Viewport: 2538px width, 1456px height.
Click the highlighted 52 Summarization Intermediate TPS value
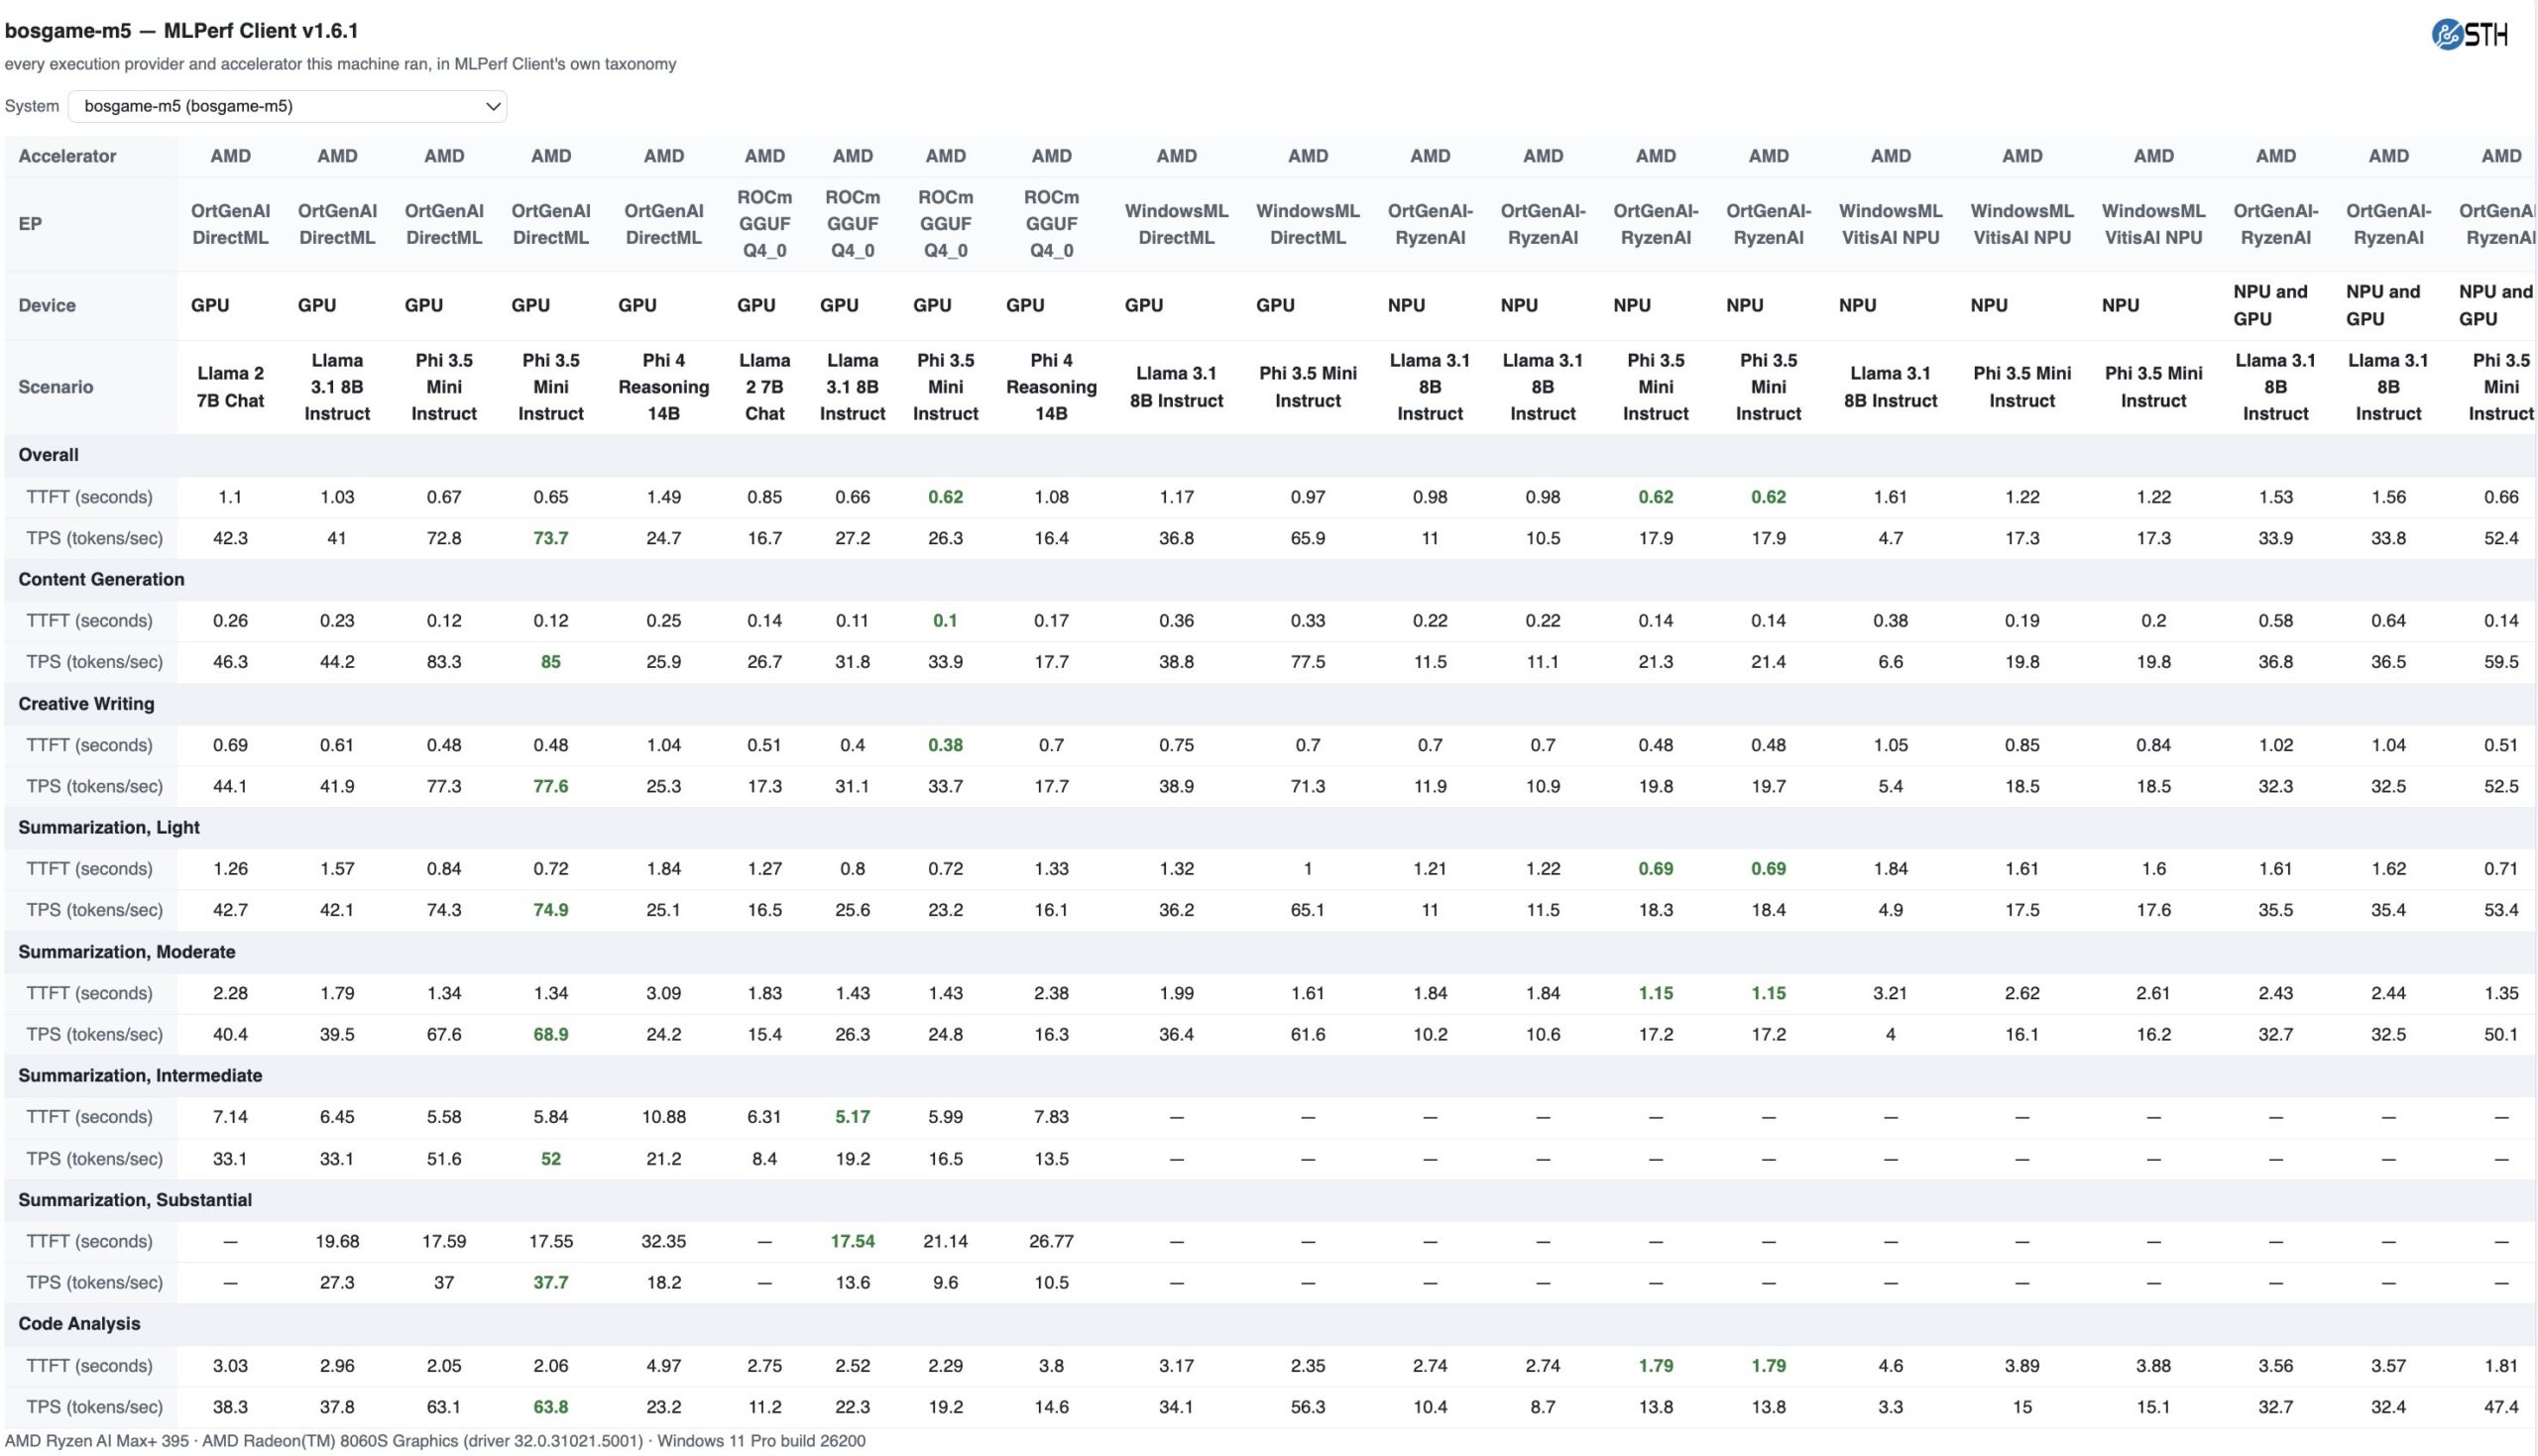(x=550, y=1158)
